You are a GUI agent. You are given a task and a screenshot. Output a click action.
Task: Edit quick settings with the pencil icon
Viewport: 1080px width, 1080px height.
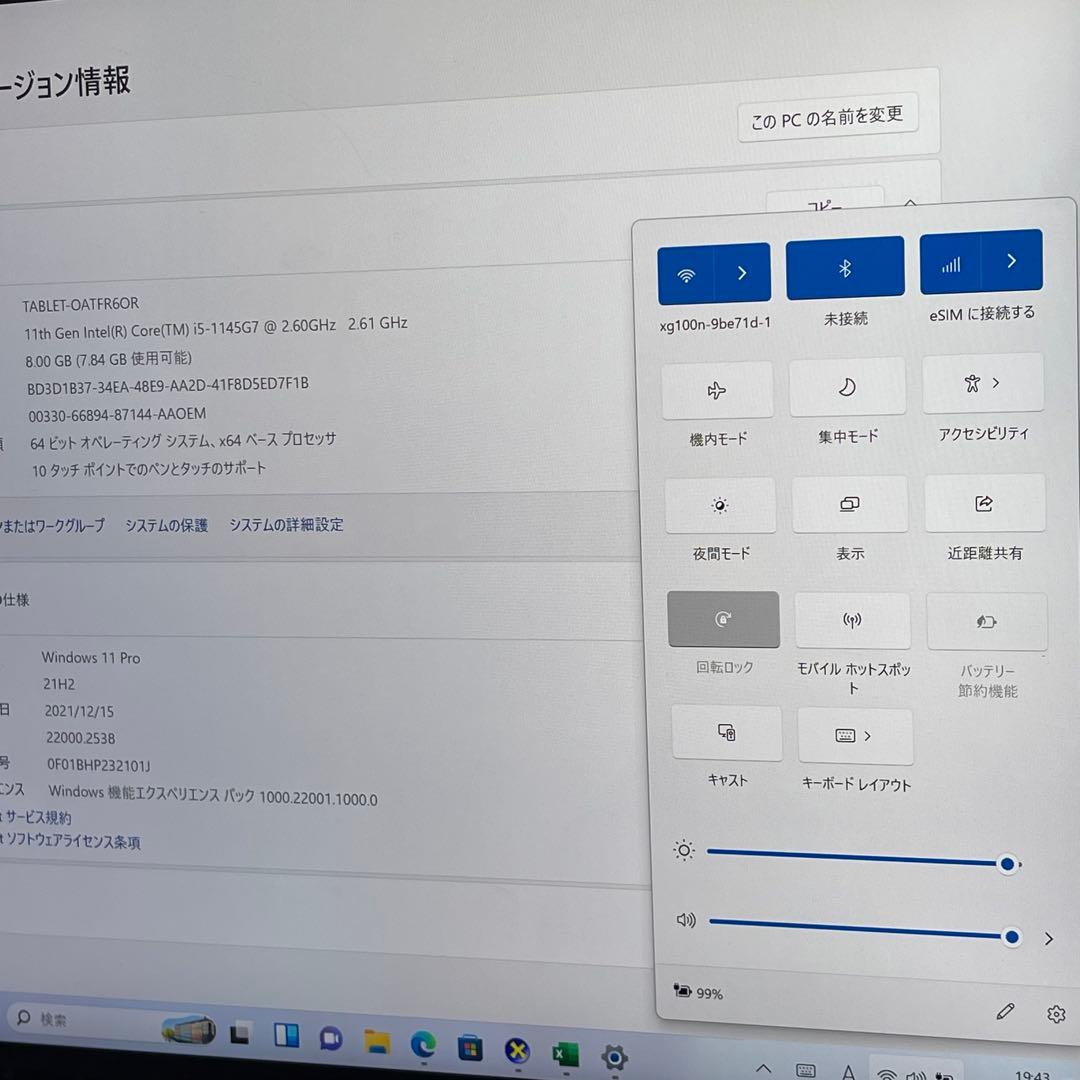click(1005, 1011)
